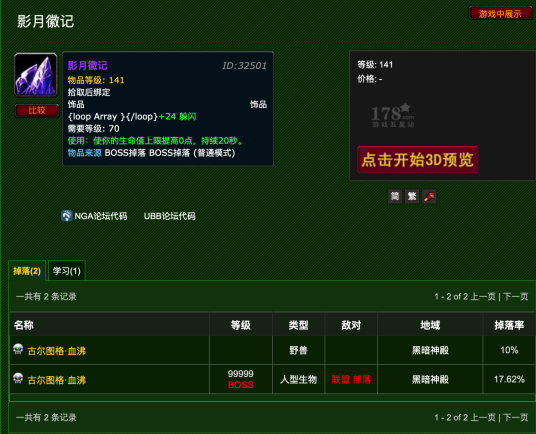Click the 人型生物 type cell
This screenshot has height=434, width=536.
(298, 379)
